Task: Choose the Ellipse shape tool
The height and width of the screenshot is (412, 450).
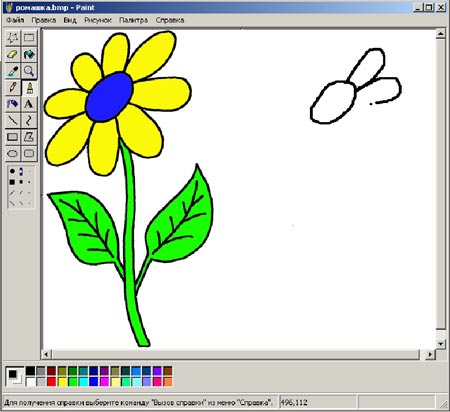Action: coord(13,154)
